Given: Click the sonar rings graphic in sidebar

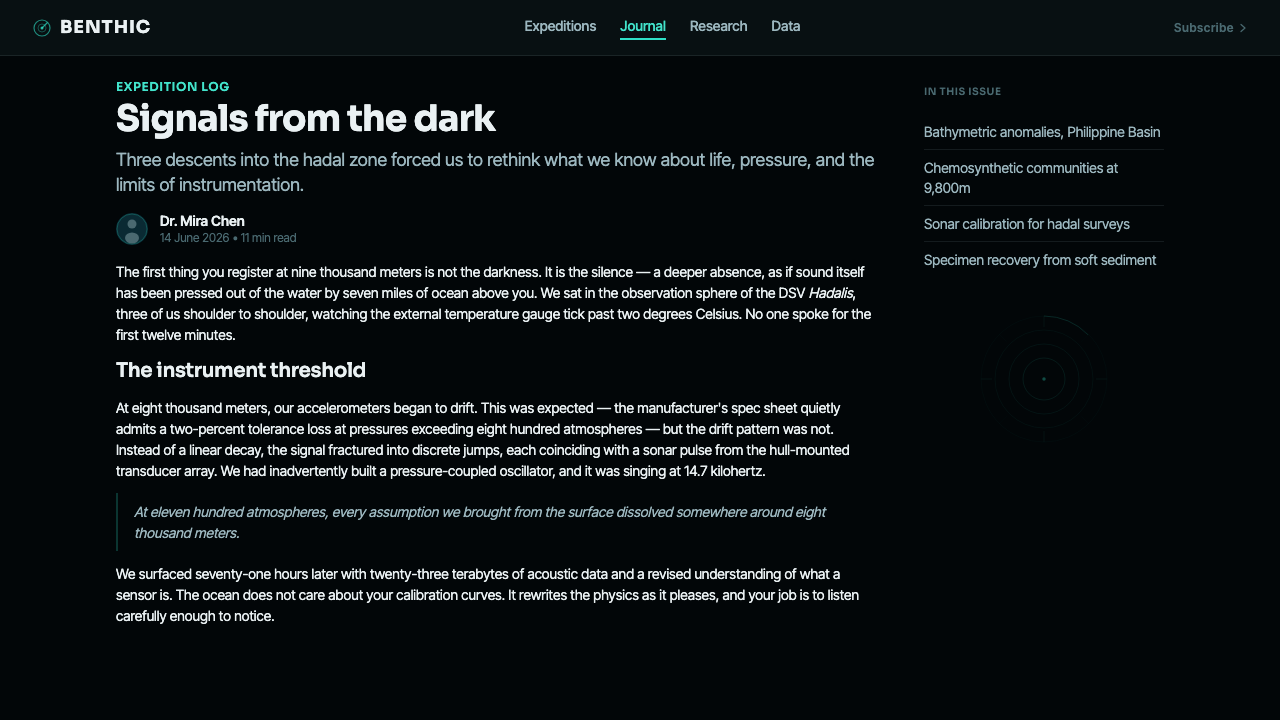Looking at the screenshot, I should (x=1044, y=379).
